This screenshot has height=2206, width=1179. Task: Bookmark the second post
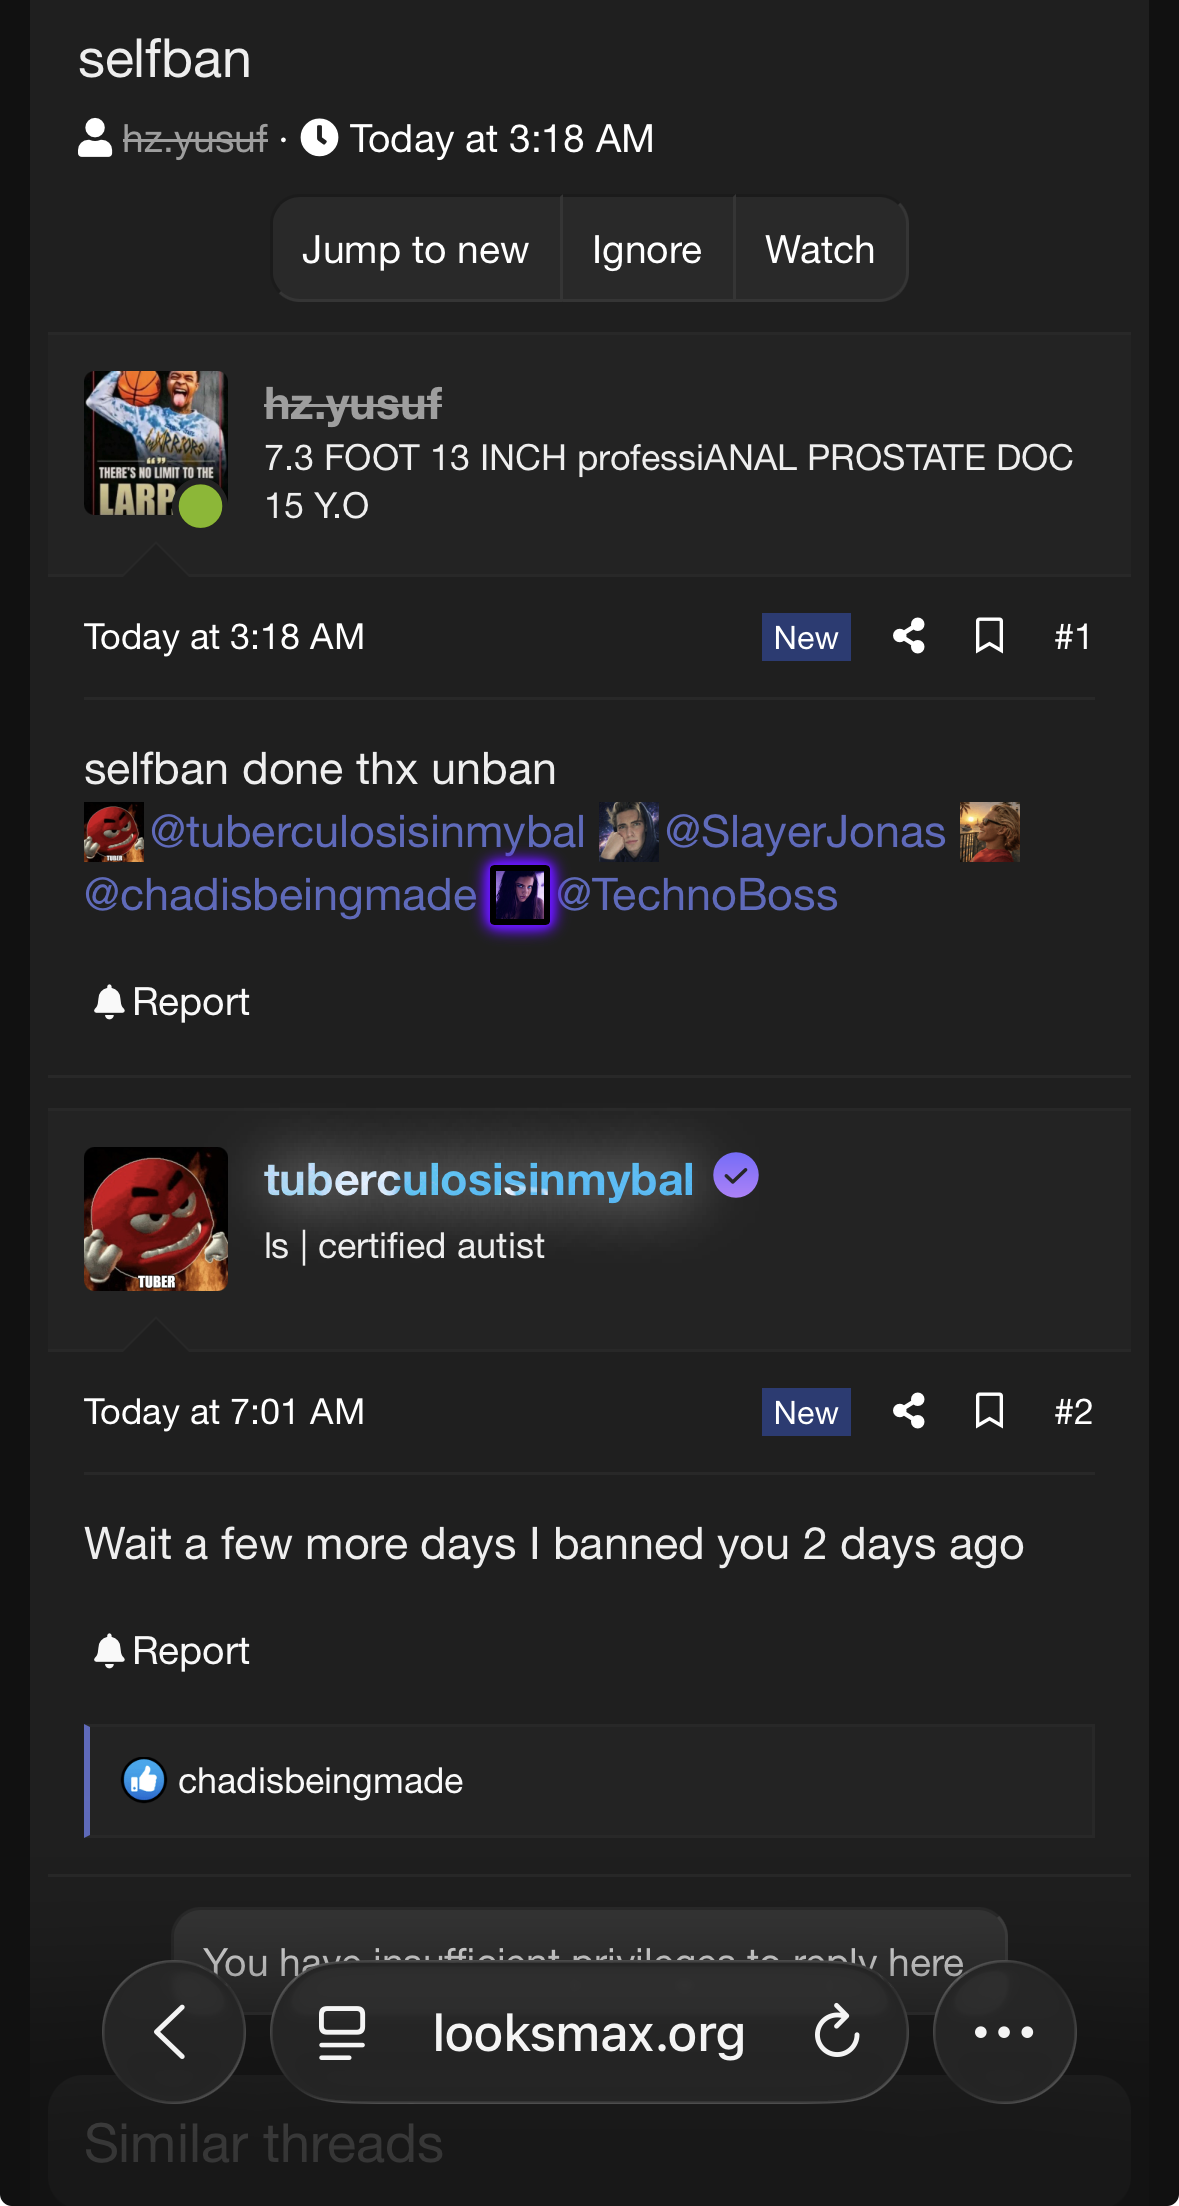click(x=989, y=1411)
